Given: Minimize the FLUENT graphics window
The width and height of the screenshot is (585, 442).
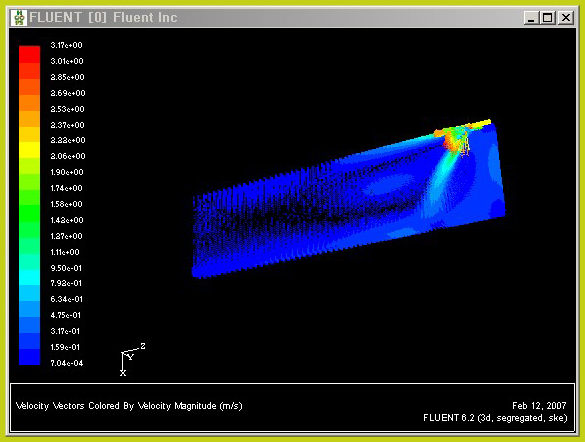Looking at the screenshot, I should click(x=531, y=18).
